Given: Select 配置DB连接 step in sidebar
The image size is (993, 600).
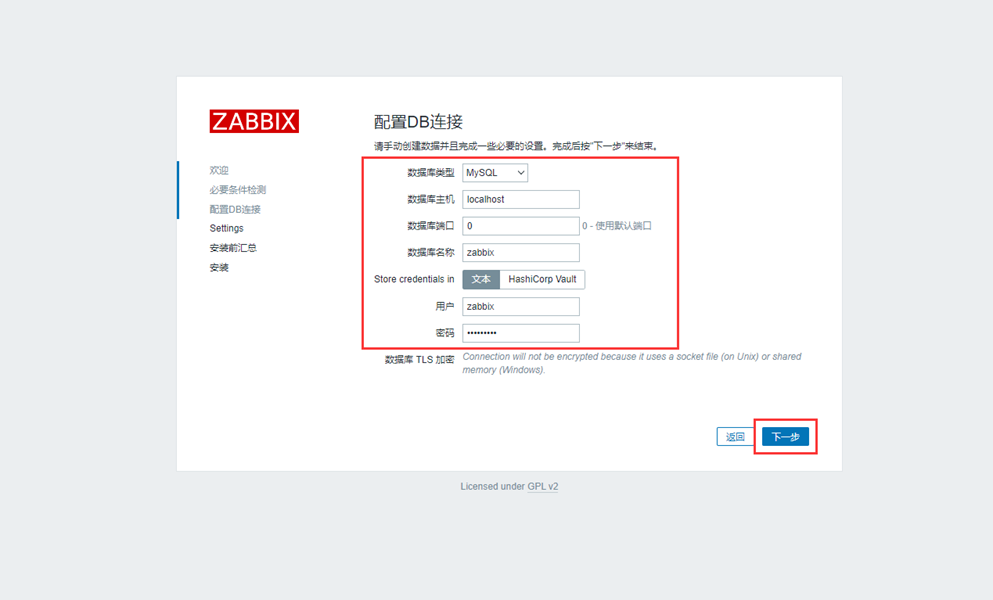Looking at the screenshot, I should 235,209.
